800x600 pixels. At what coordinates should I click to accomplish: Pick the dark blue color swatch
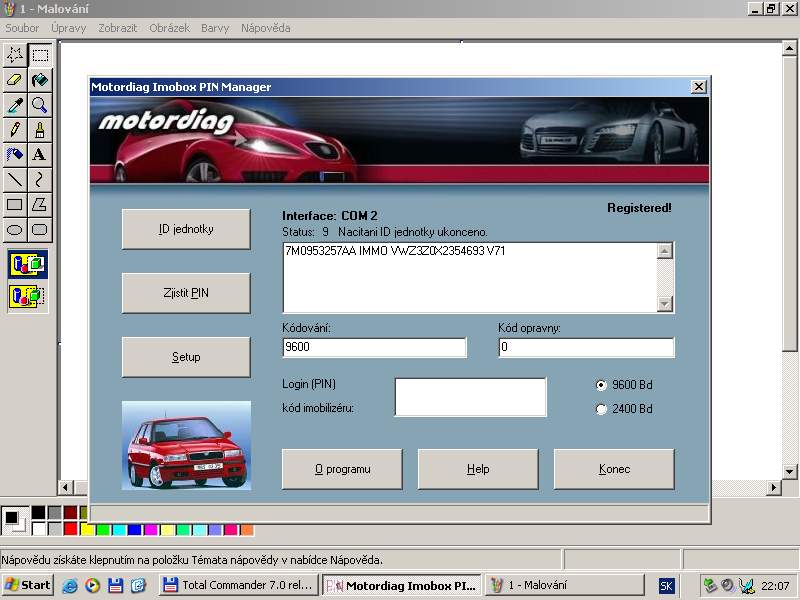point(135,530)
